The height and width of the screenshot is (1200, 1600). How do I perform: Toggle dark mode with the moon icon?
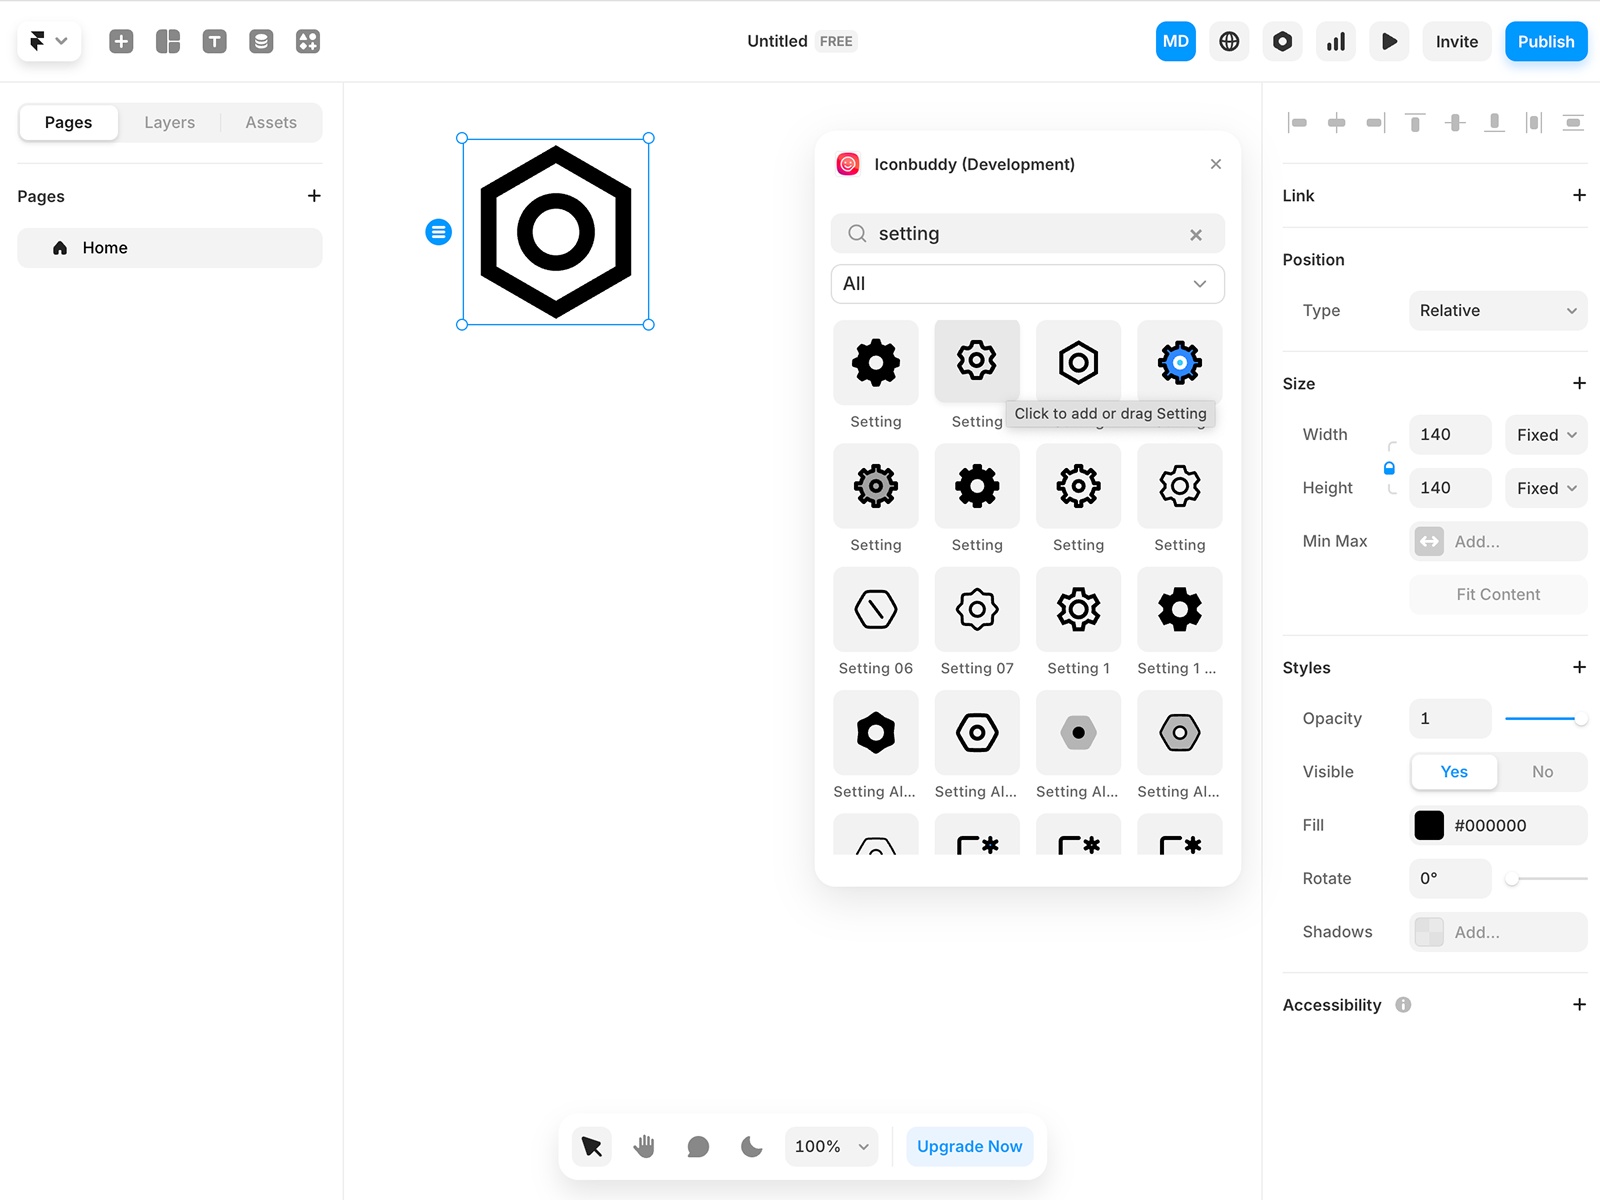point(750,1146)
